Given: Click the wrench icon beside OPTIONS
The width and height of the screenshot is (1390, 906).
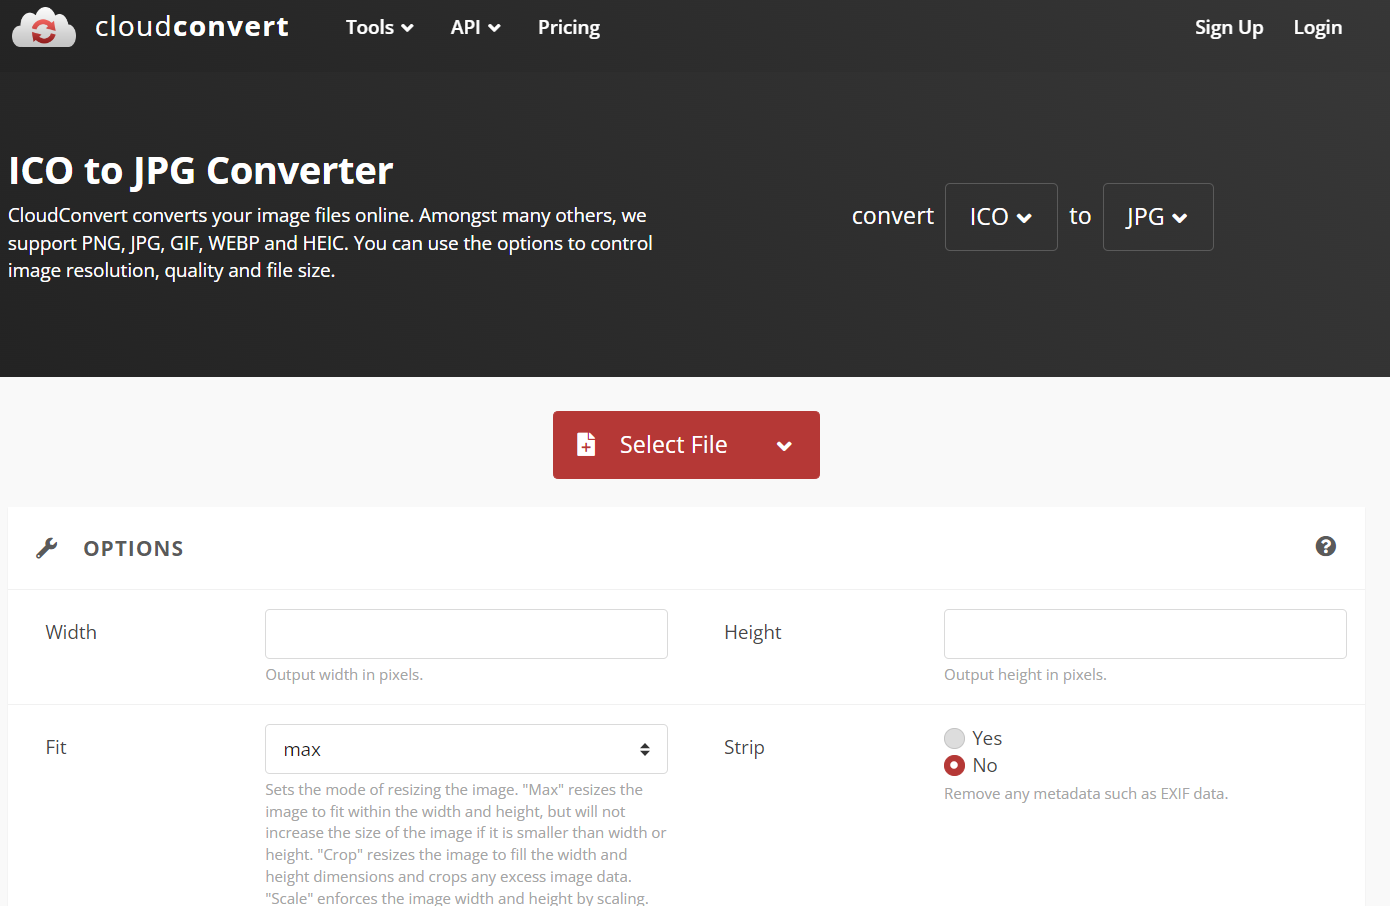Looking at the screenshot, I should 47,548.
